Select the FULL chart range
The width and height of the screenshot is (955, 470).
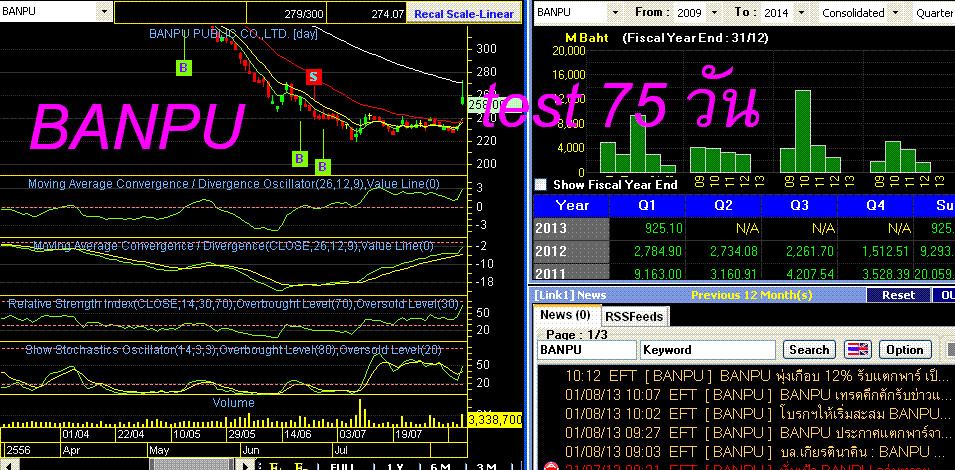pos(342,466)
